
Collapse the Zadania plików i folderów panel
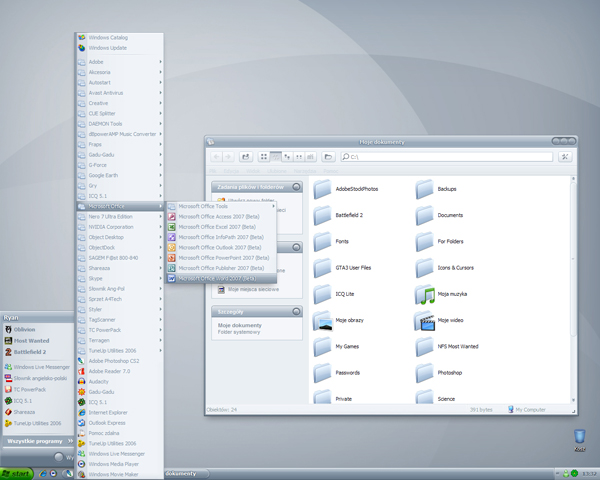[x=296, y=187]
